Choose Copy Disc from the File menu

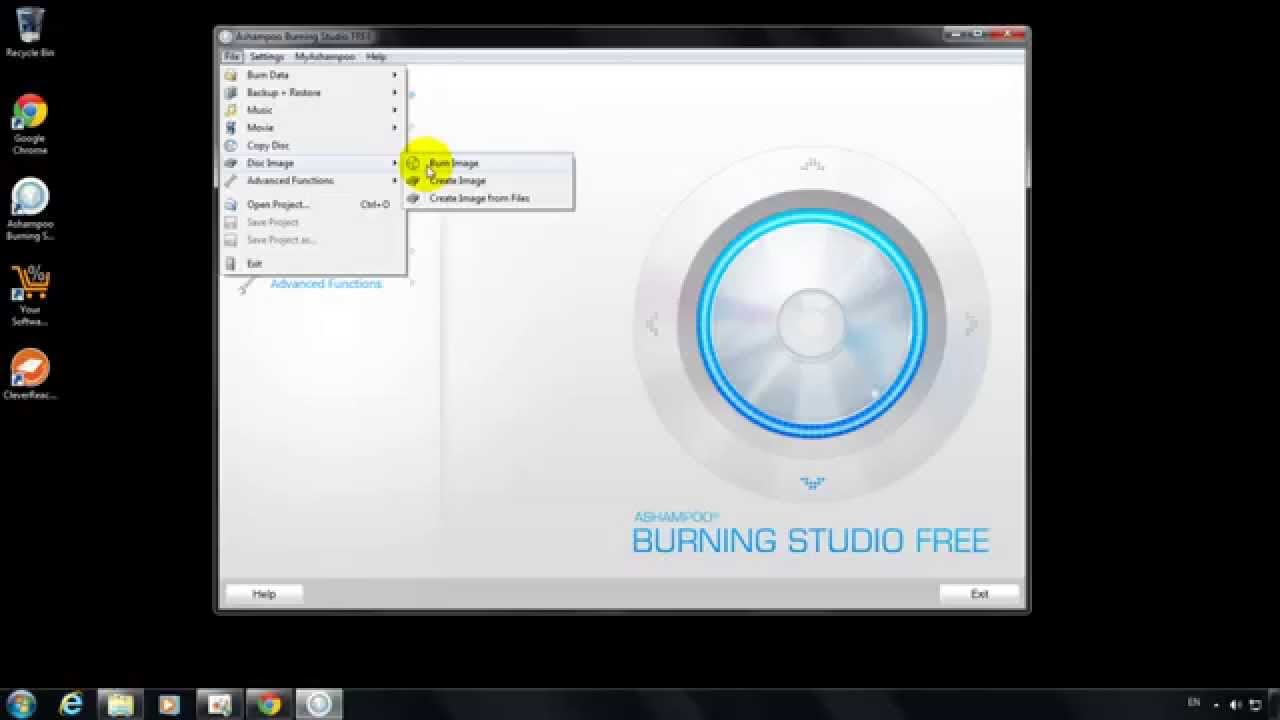313,145
